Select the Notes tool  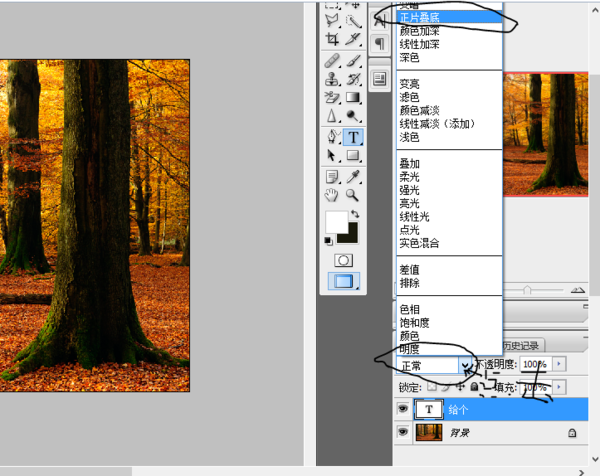click(x=332, y=177)
